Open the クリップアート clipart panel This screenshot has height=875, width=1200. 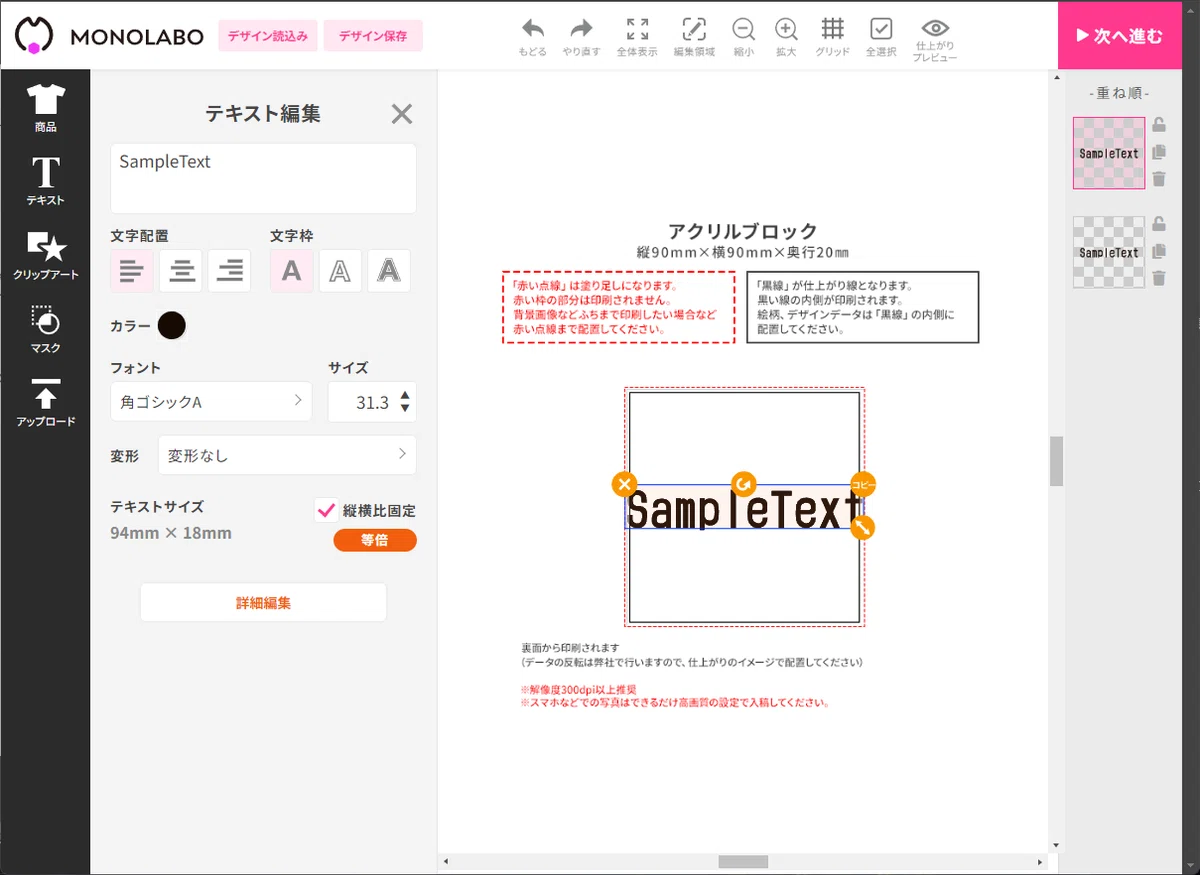(x=45, y=255)
